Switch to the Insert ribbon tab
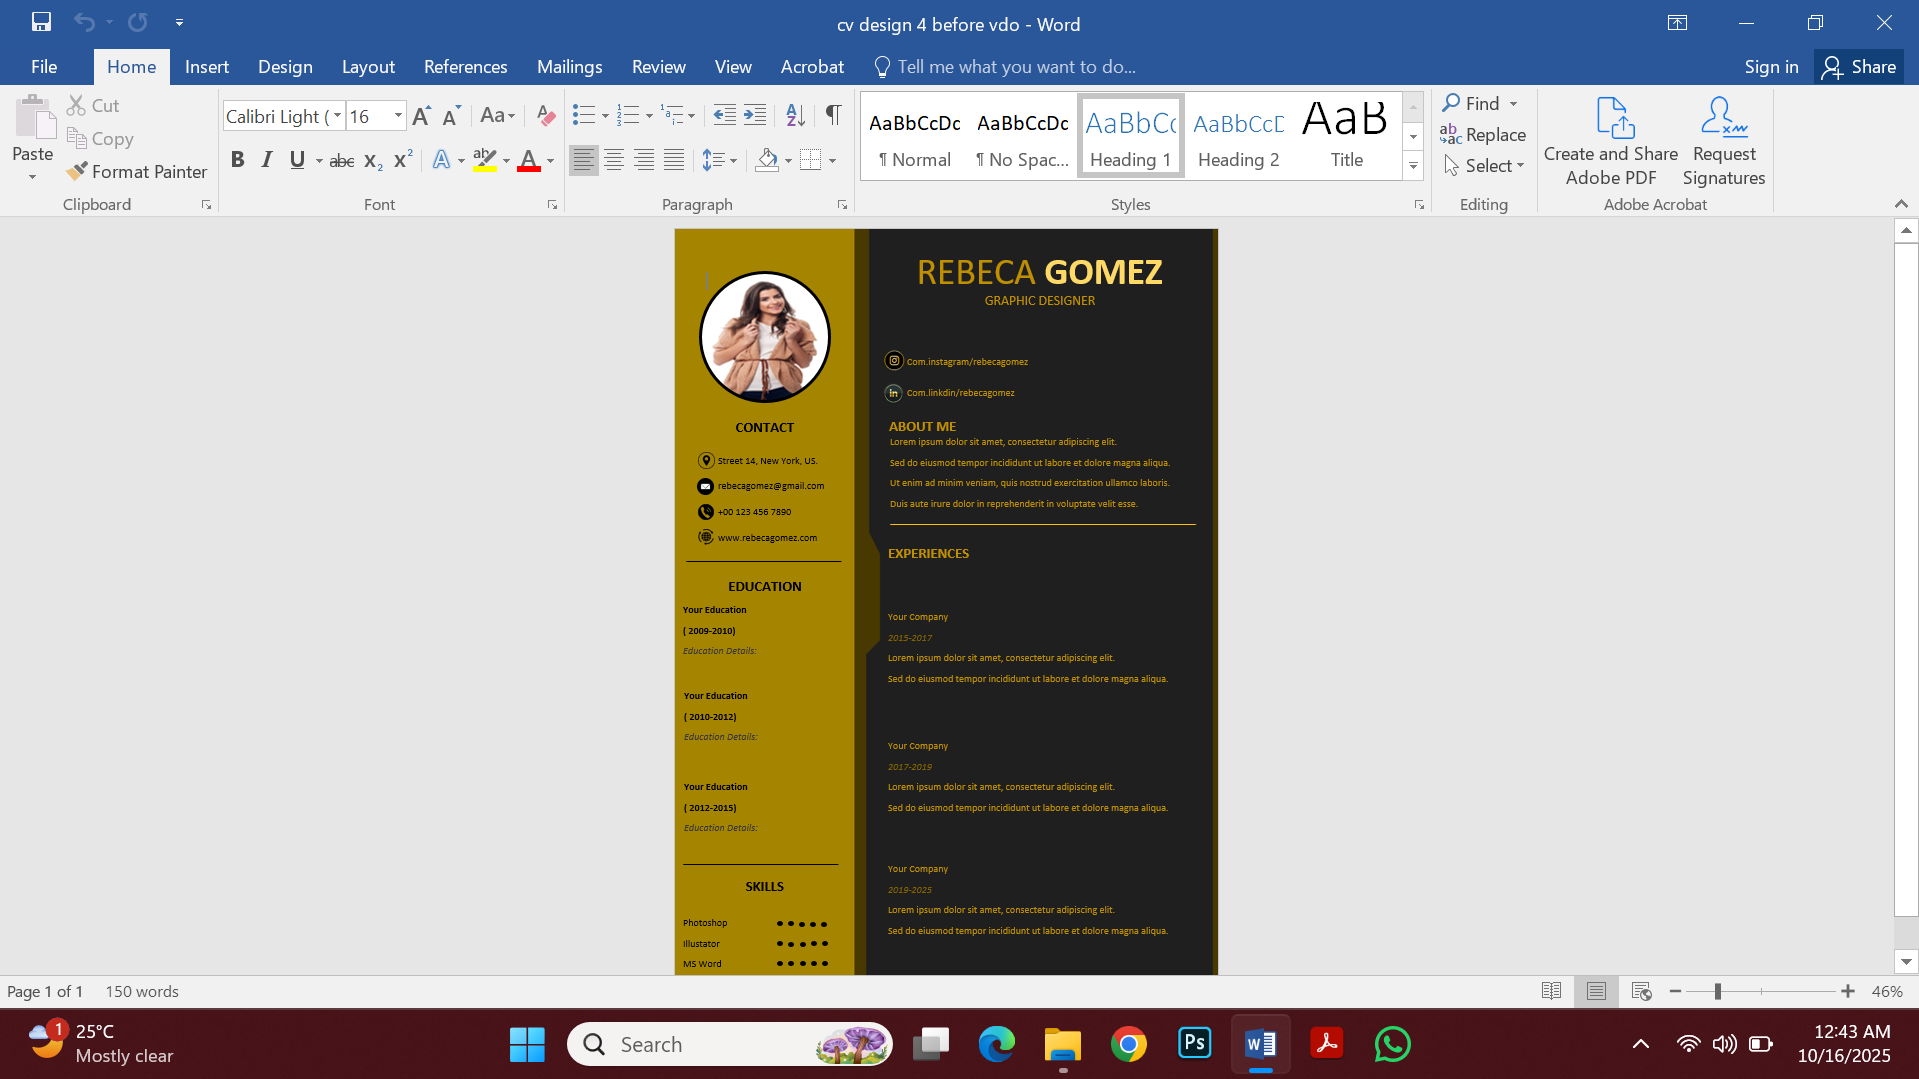 [x=206, y=66]
